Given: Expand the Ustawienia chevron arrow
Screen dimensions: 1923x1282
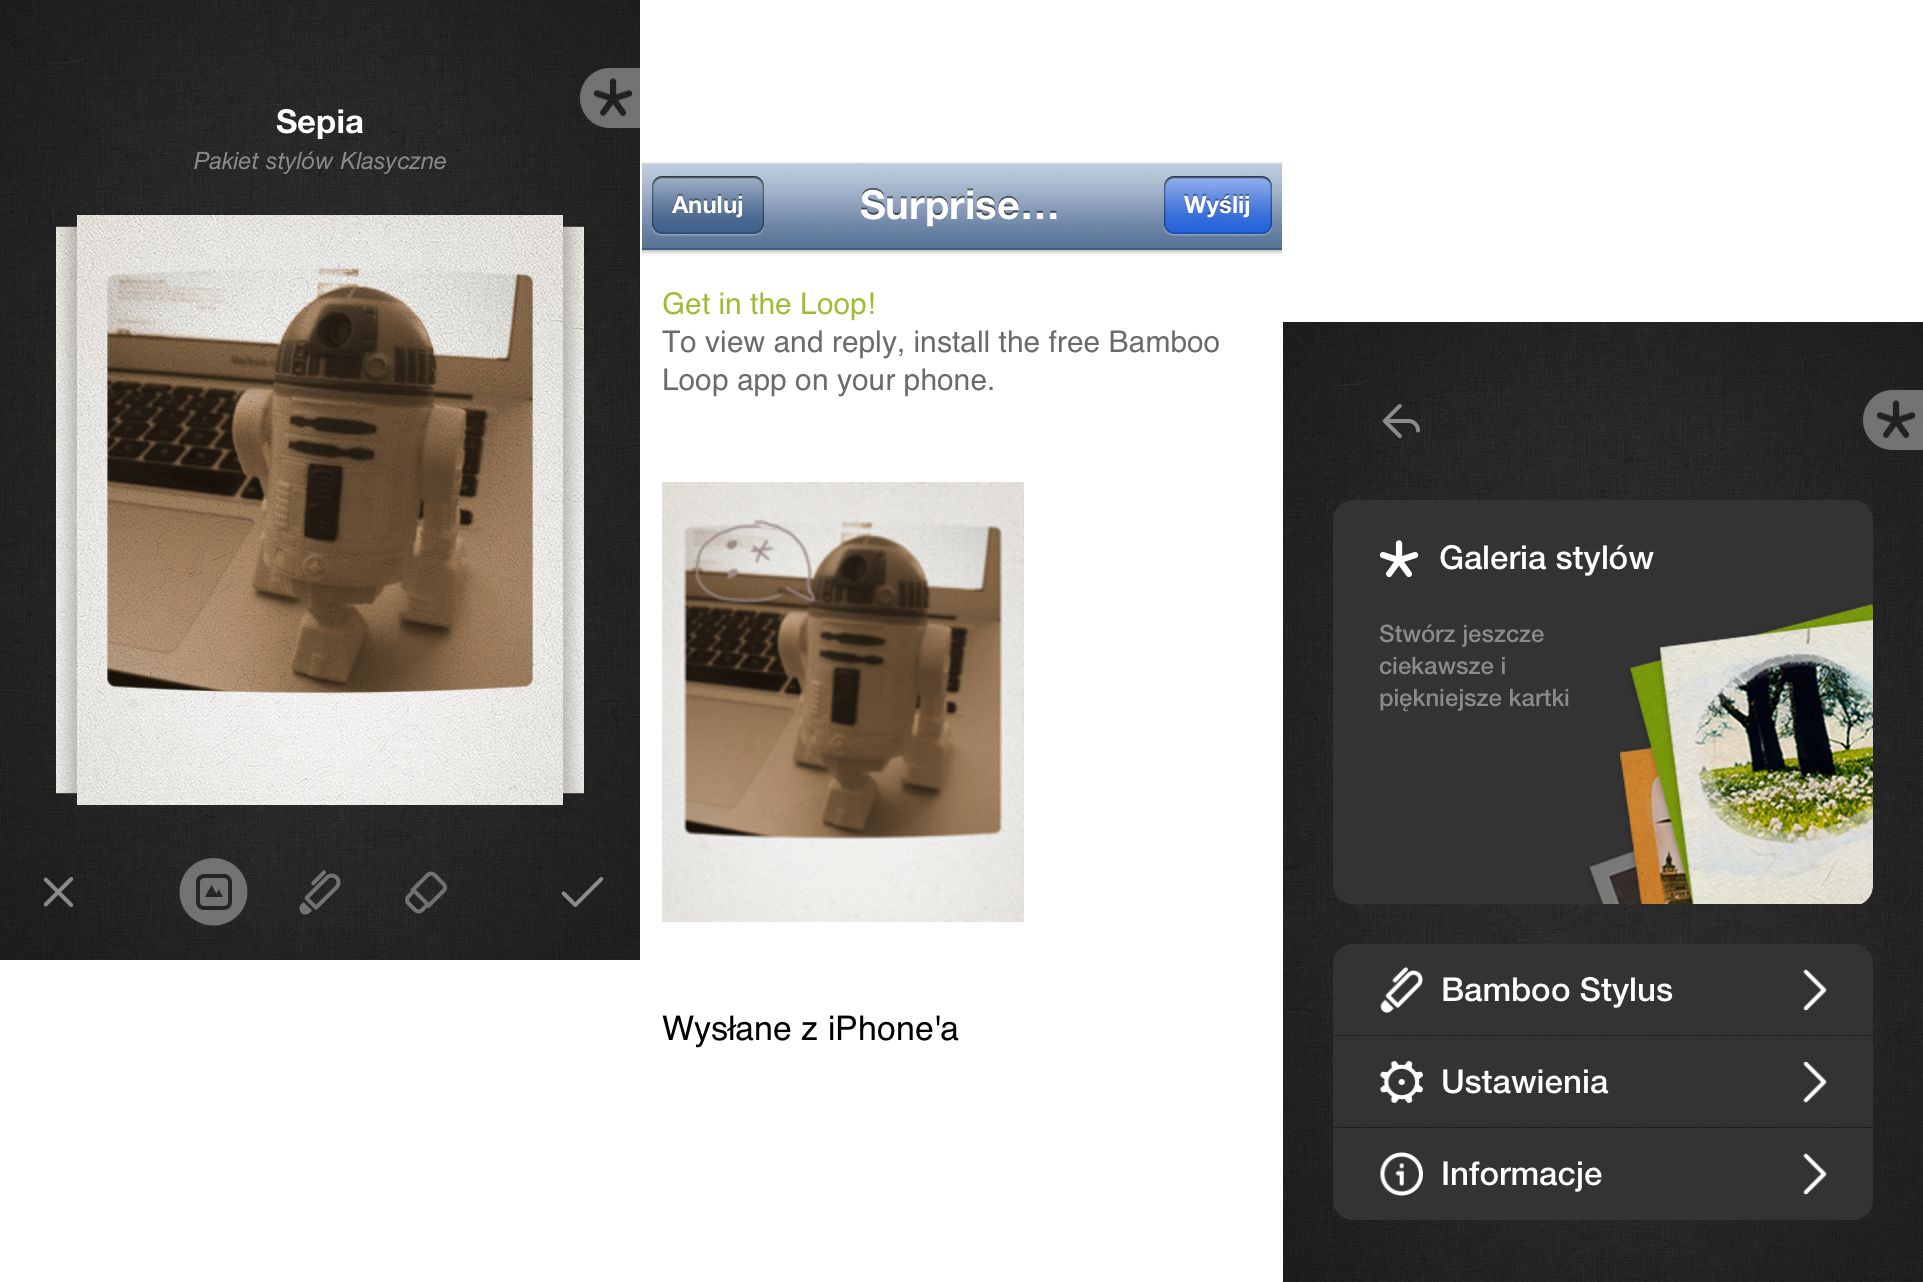Looking at the screenshot, I should coord(1814,1082).
